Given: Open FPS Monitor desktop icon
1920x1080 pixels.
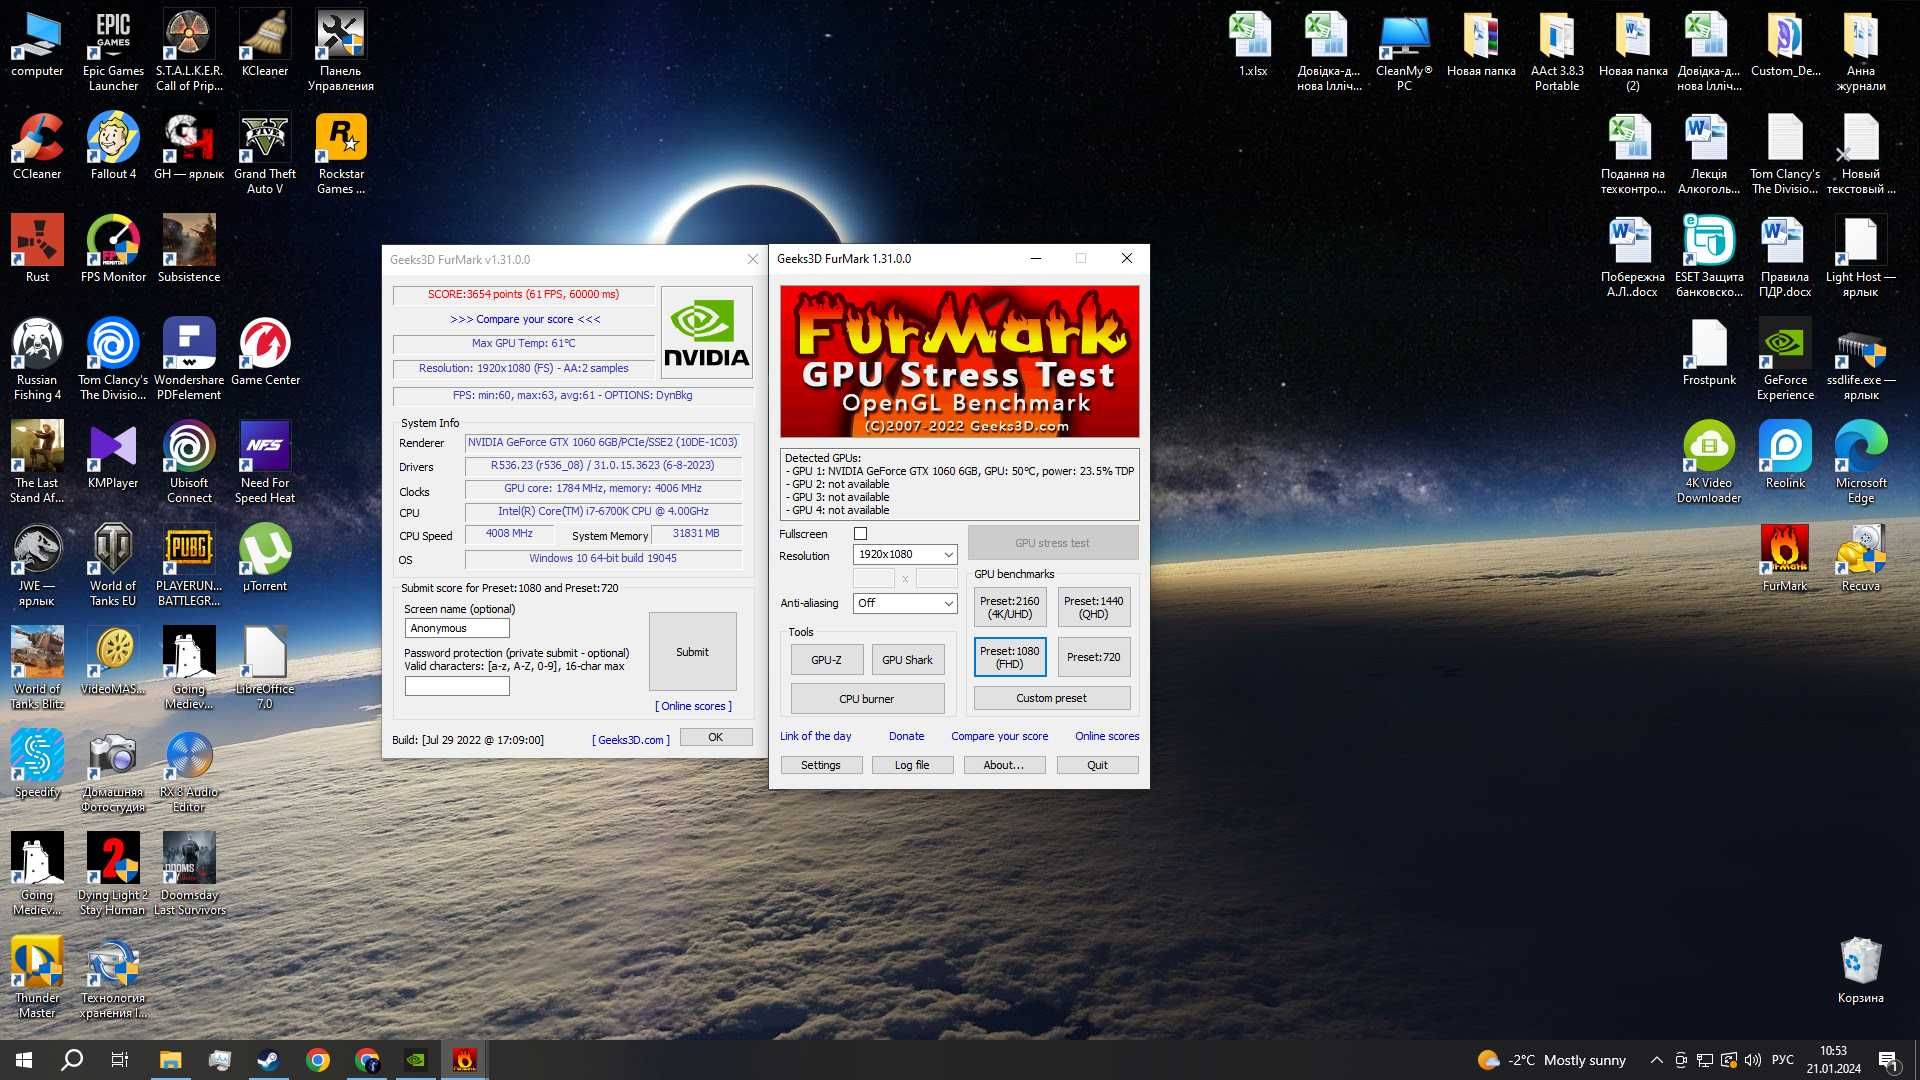Looking at the screenshot, I should [113, 249].
